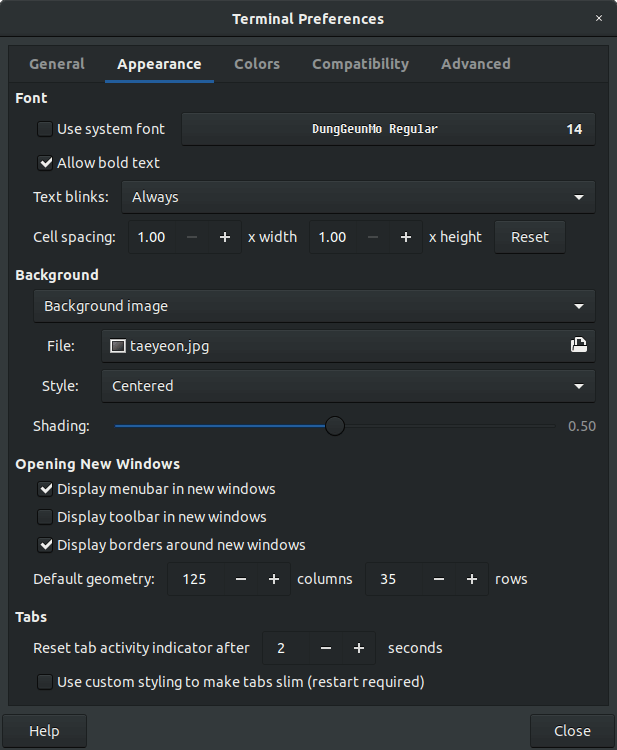This screenshot has height=750, width=617.
Task: Click the Shading slider handle
Action: click(x=335, y=426)
